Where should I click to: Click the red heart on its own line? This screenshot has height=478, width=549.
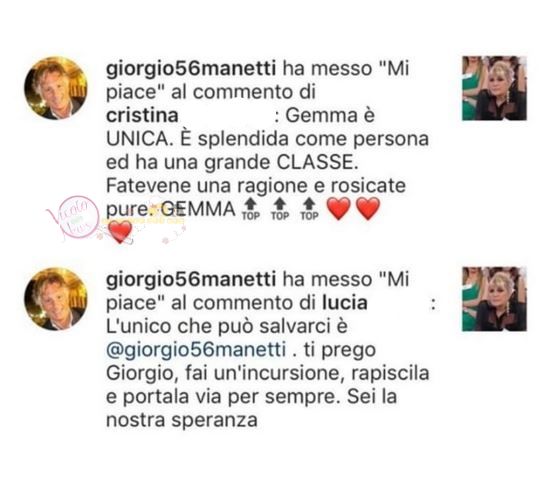point(120,232)
